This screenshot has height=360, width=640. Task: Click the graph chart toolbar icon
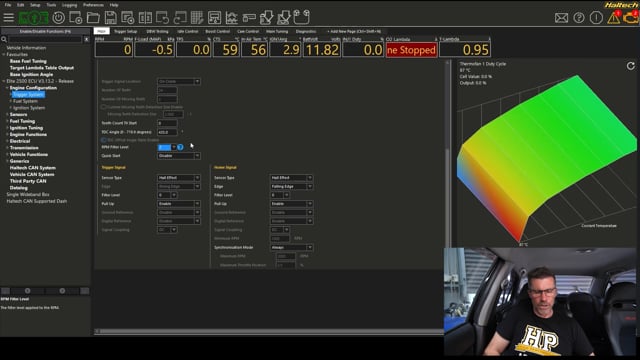[232, 18]
